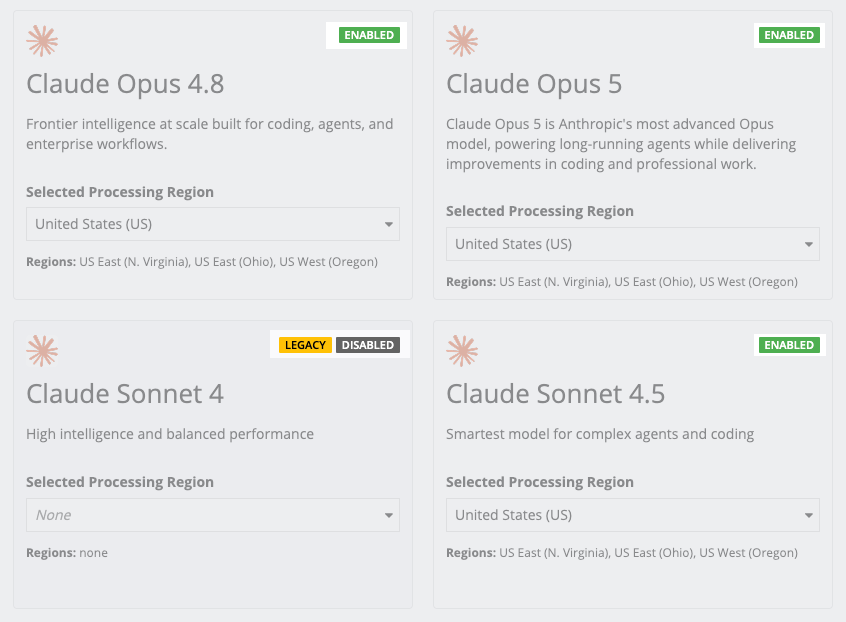Click the dropdown arrow in Claude Opus 5 region selector
This screenshot has height=622, width=846.
808,244
